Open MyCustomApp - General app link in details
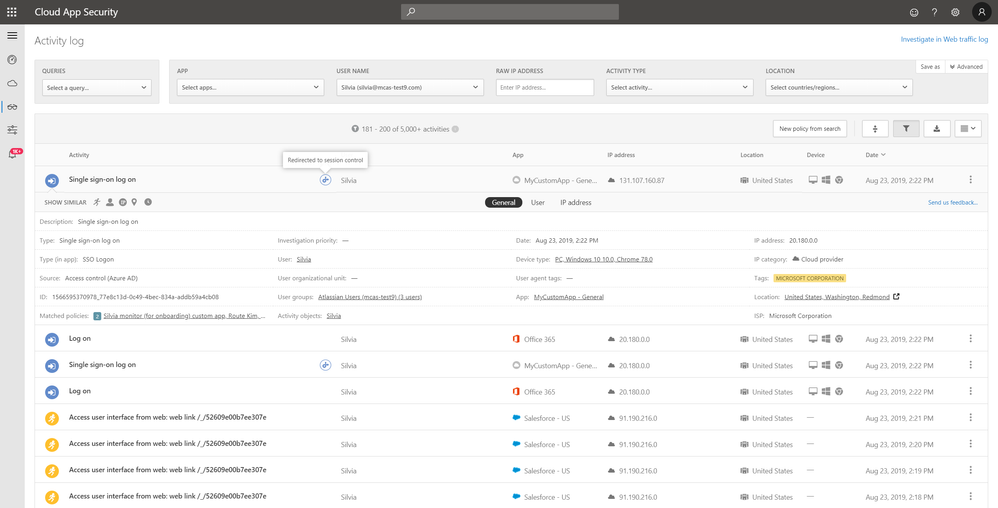The image size is (998, 508). pos(568,297)
